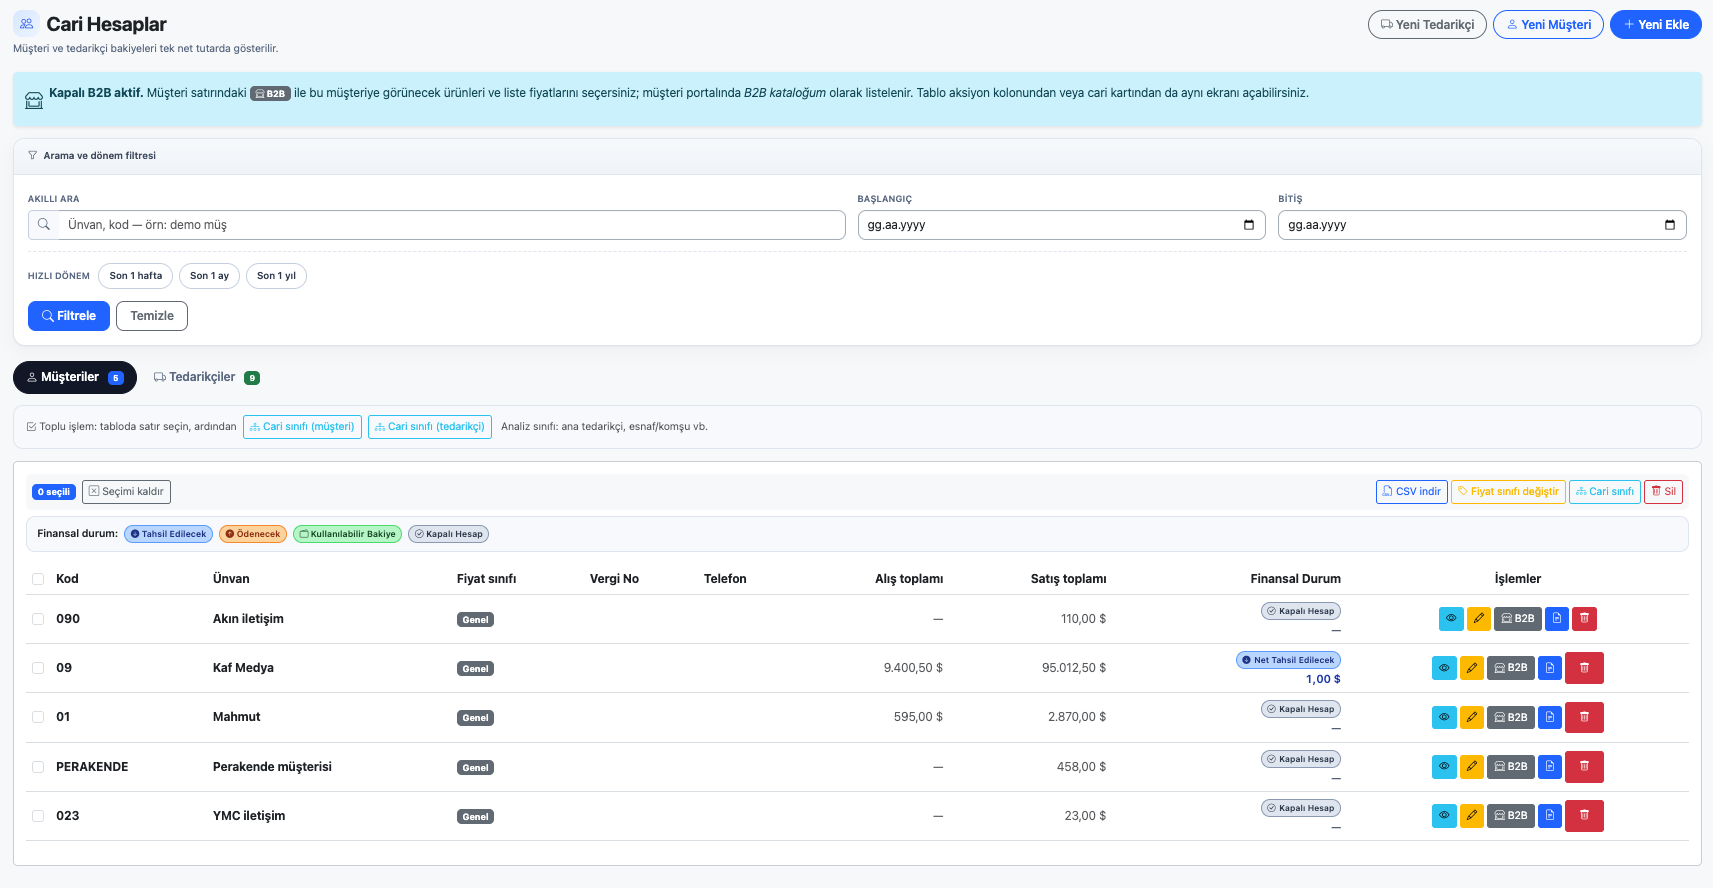View Kaf Medya account with eye icon
The height and width of the screenshot is (888, 1713).
pos(1444,668)
